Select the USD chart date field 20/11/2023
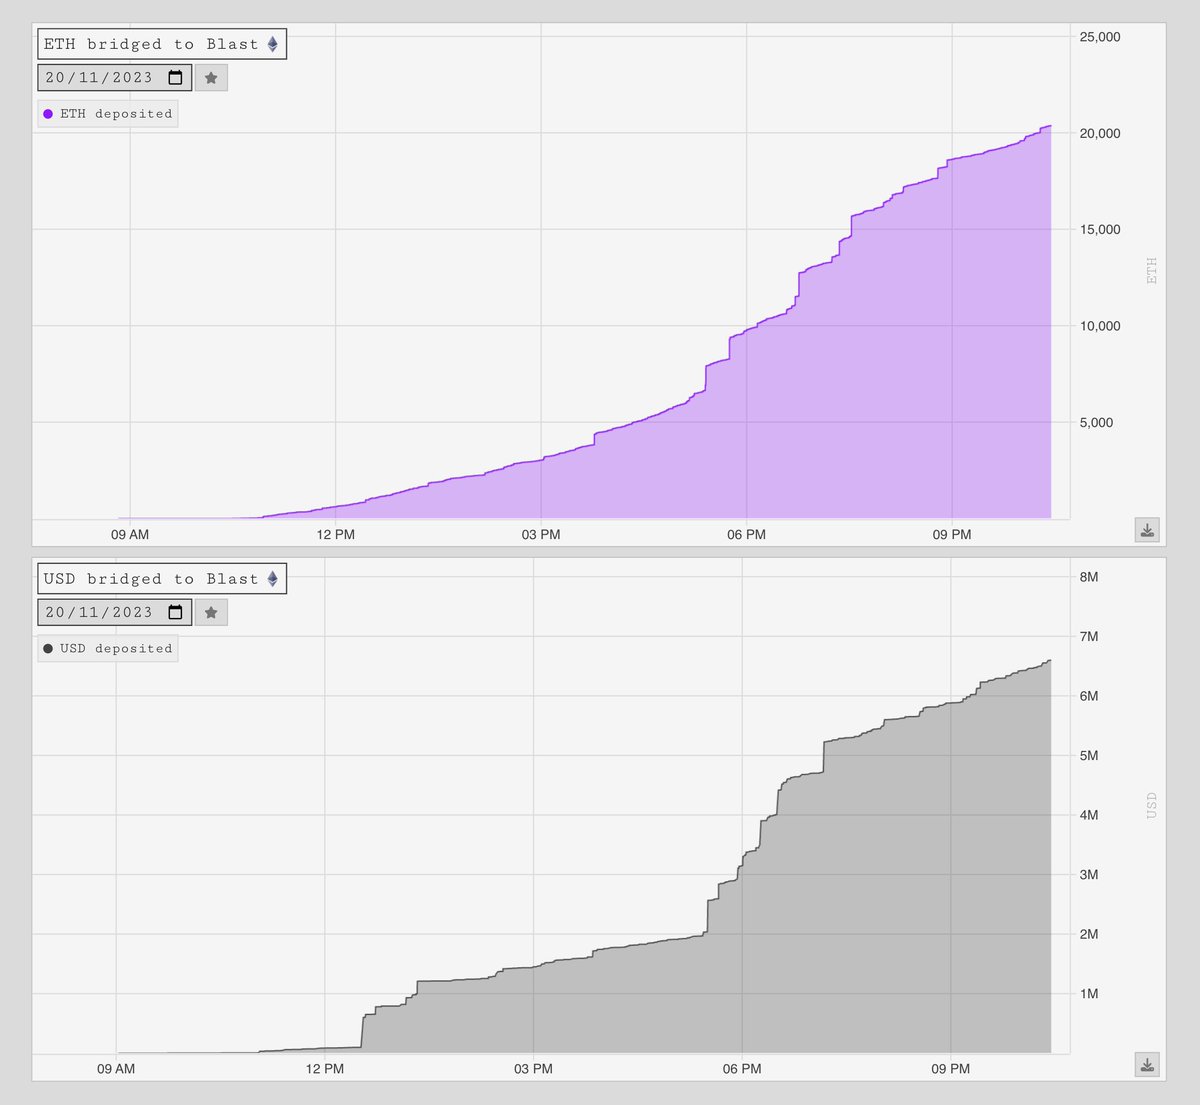Screen dimensions: 1200x1105 pos(115,613)
